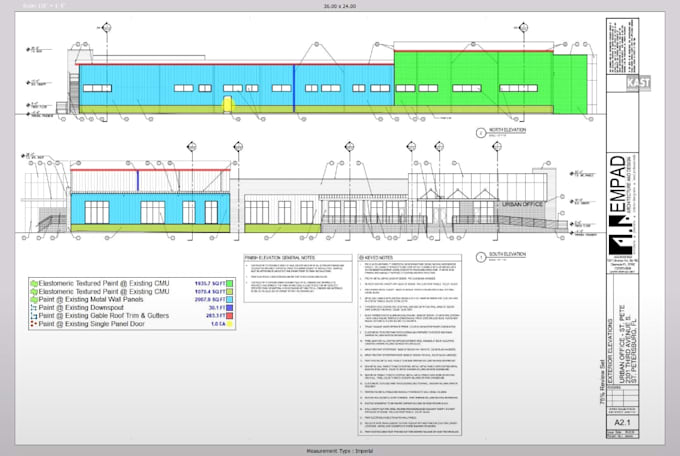Click the 283.3 FT trim quantity
The width and height of the screenshot is (680, 456).
[216, 316]
